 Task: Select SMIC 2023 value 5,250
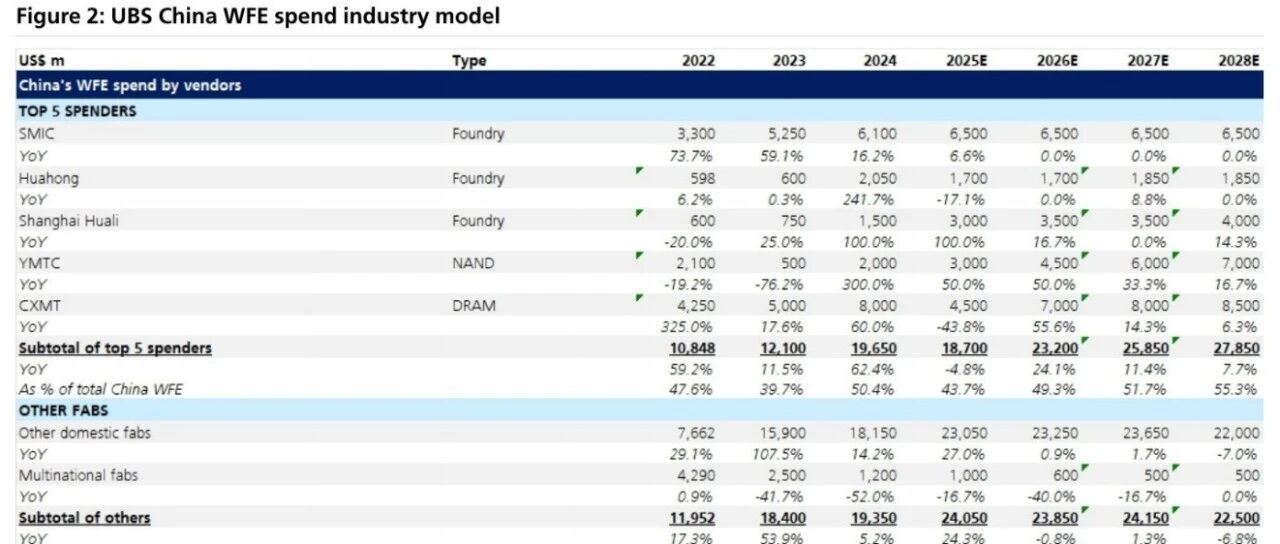786,133
